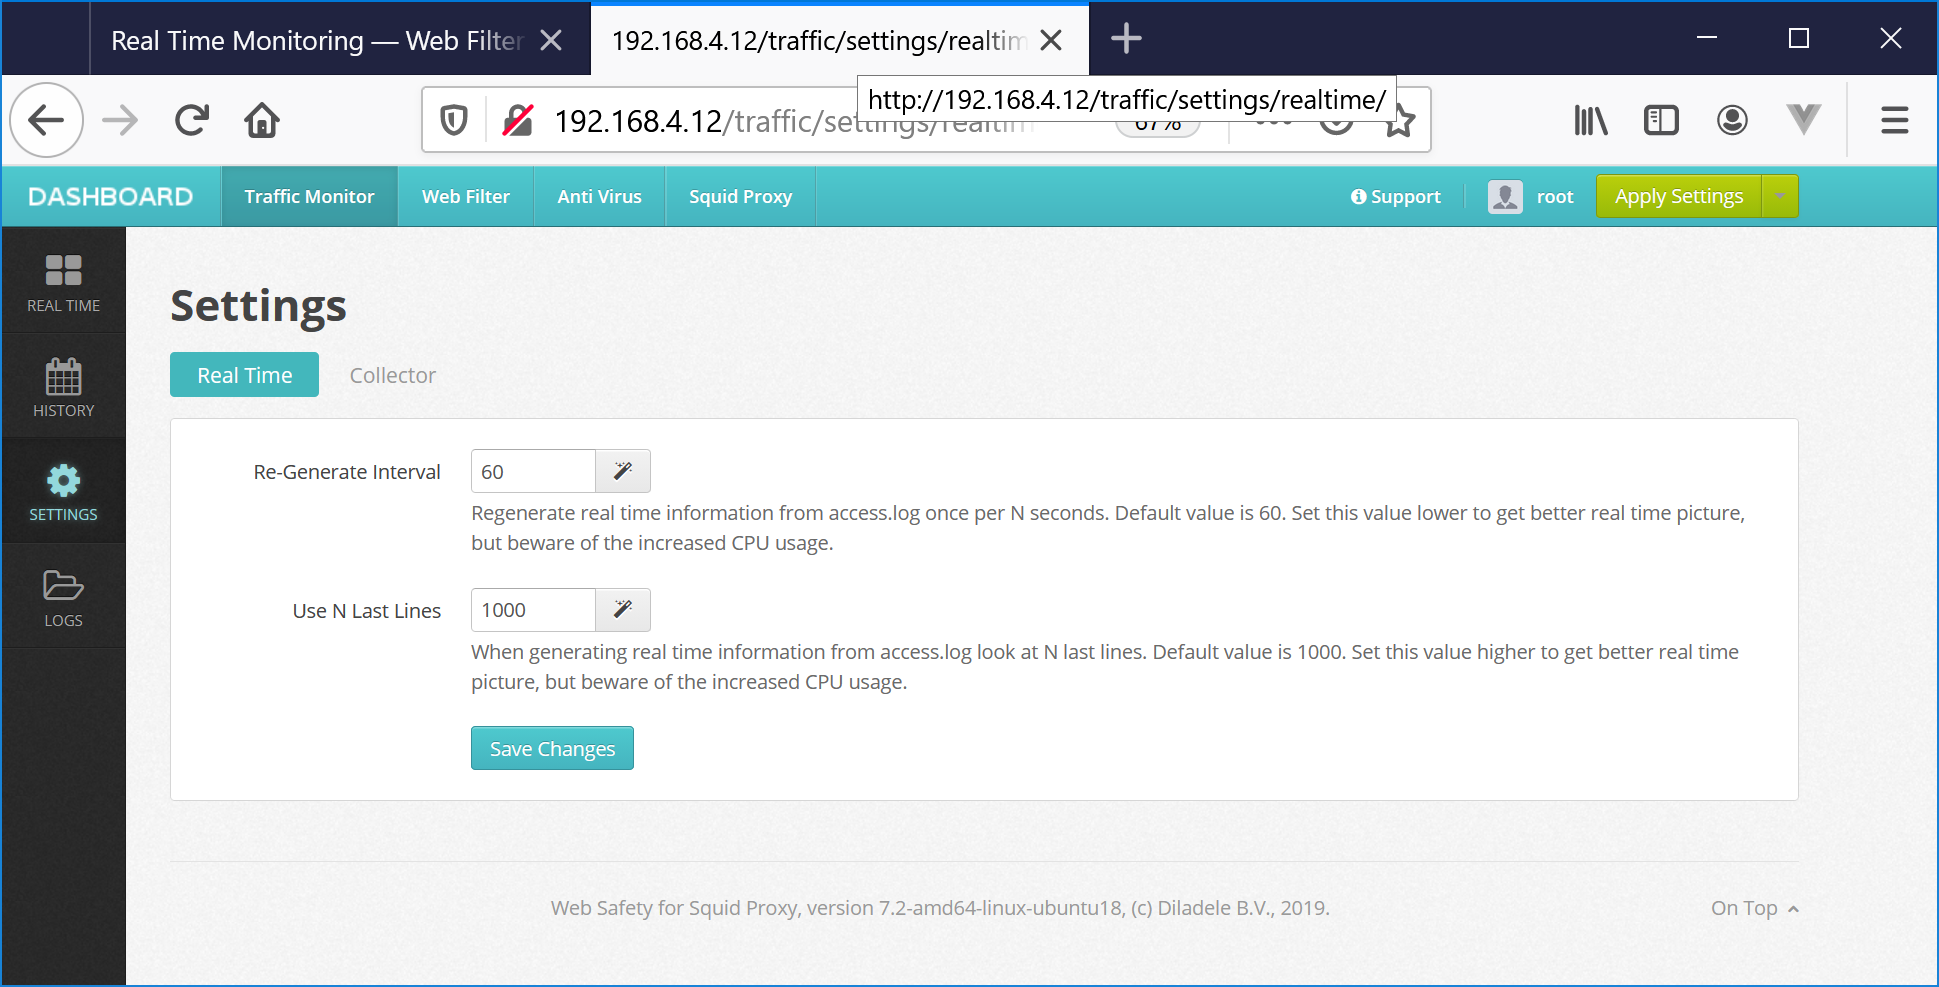Click Save Changes button
The width and height of the screenshot is (1939, 987).
pos(552,748)
